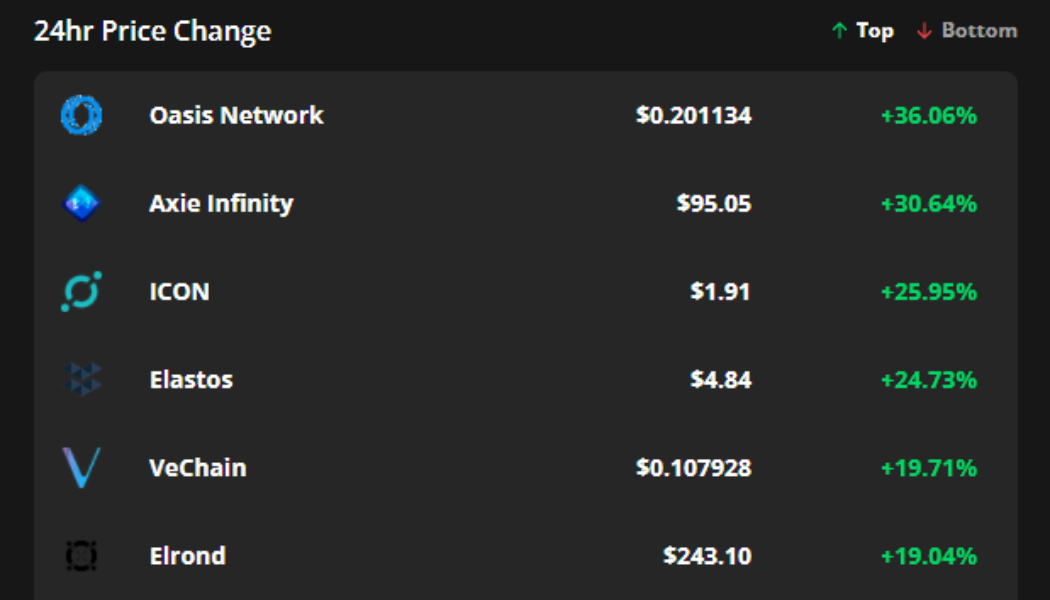Screen dimensions: 1050x600
Task: Click the Oasis Network +36.06% change
Action: (x=928, y=116)
